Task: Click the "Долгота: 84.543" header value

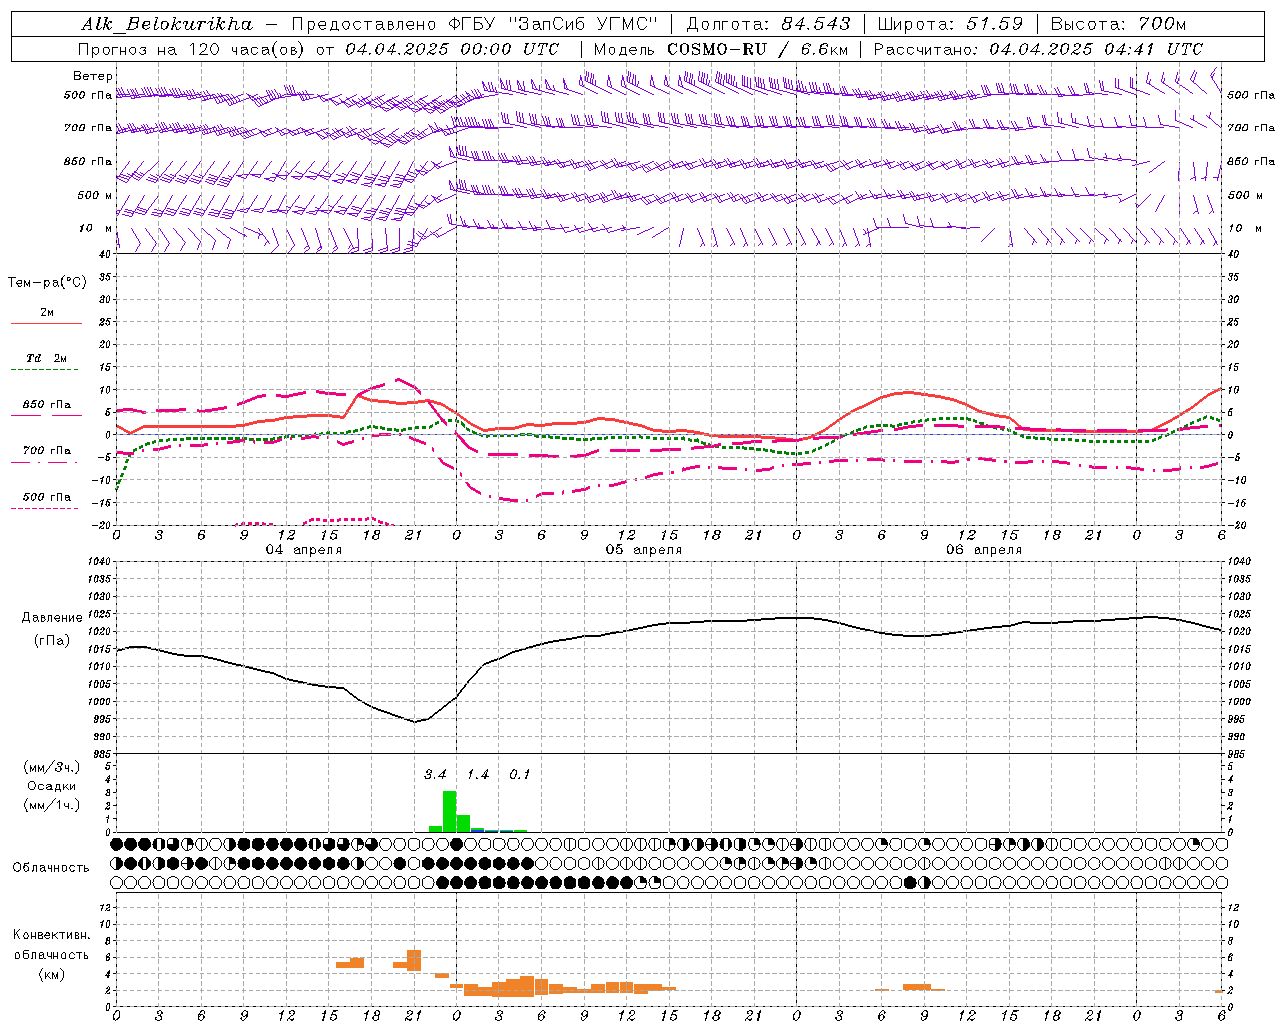Action: [768, 24]
